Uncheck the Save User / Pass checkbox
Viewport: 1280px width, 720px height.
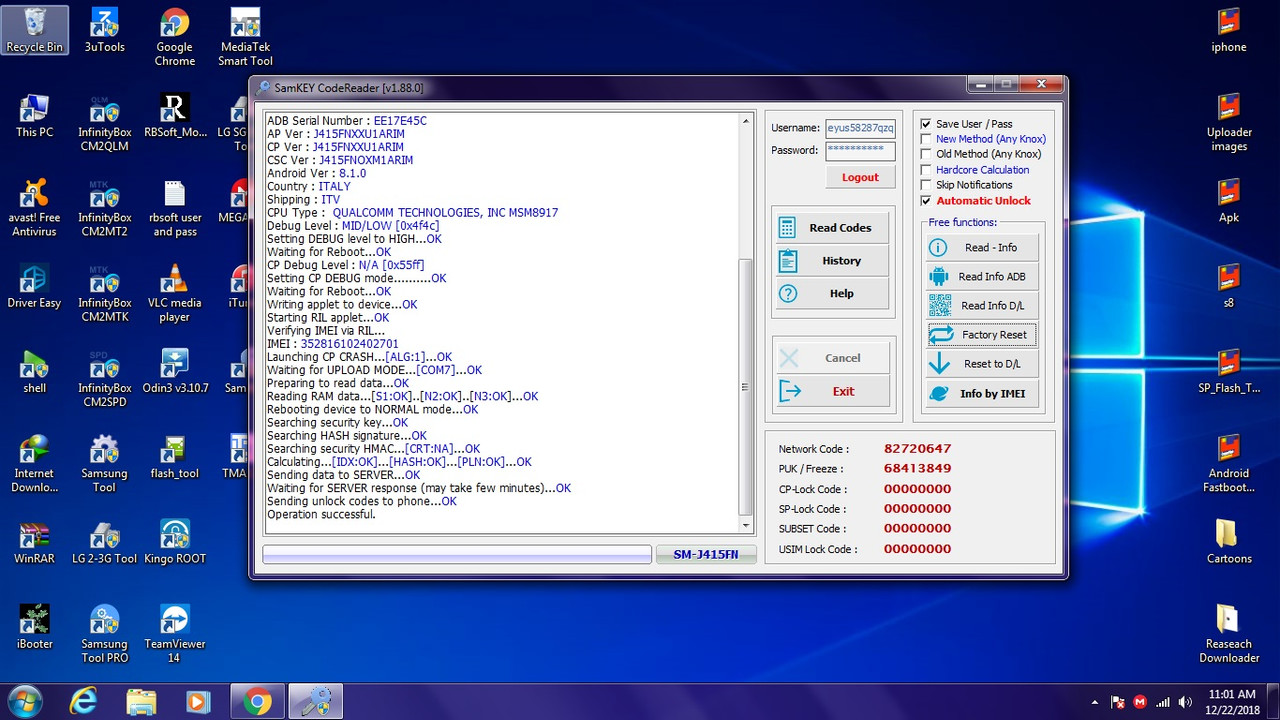click(x=926, y=124)
